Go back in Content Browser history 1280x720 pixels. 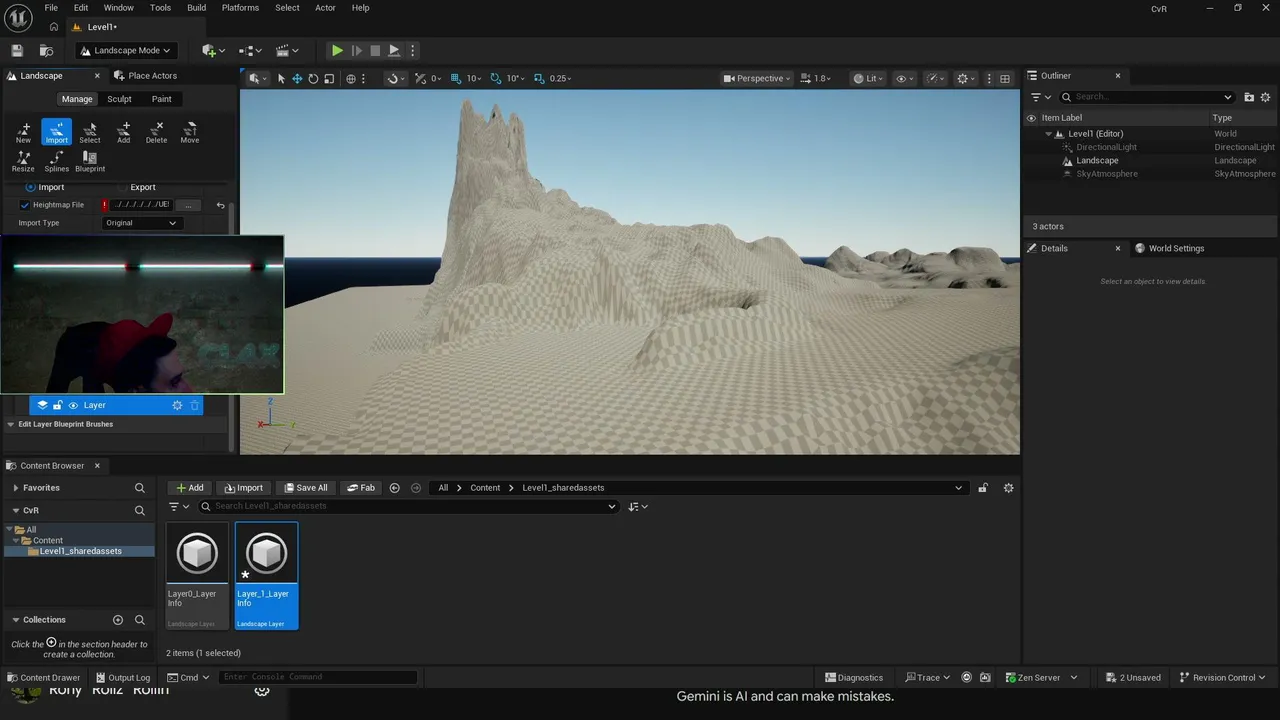(394, 488)
